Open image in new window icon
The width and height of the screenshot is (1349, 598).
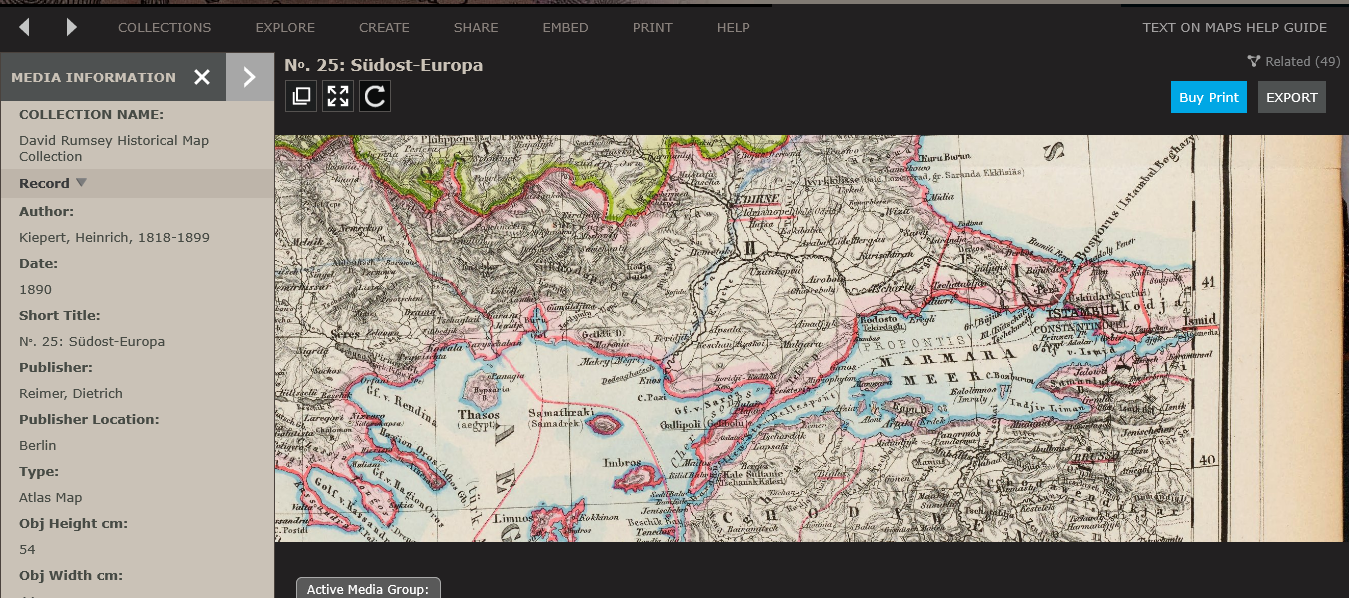click(x=301, y=96)
